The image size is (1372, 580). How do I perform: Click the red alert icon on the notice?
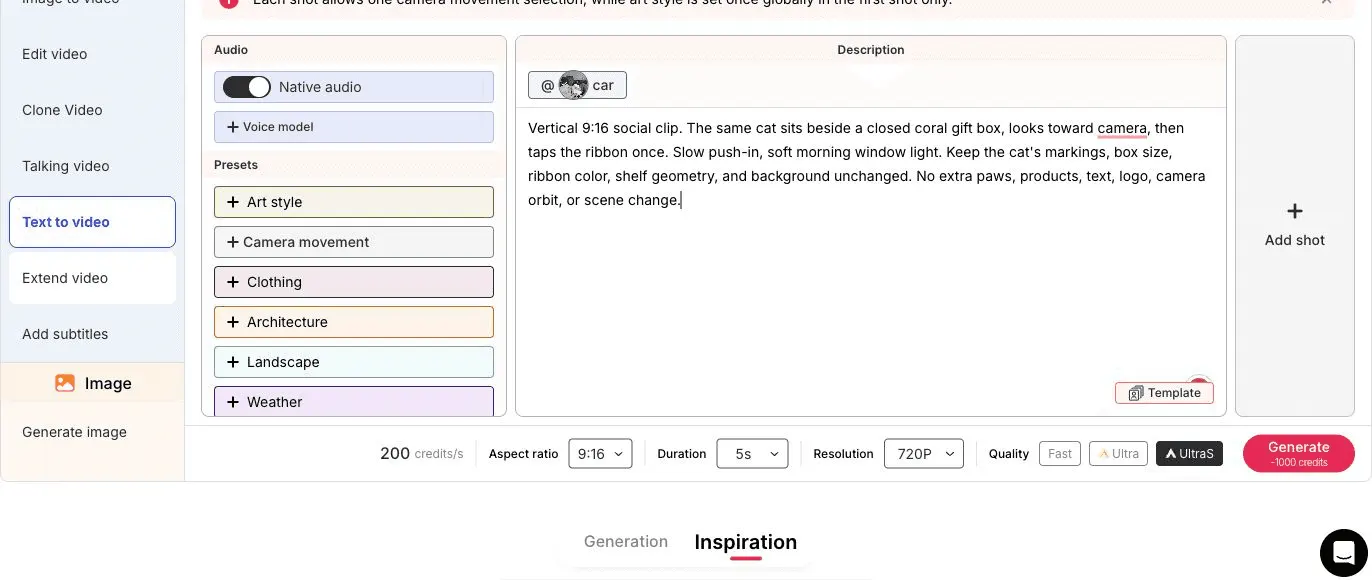click(229, 3)
